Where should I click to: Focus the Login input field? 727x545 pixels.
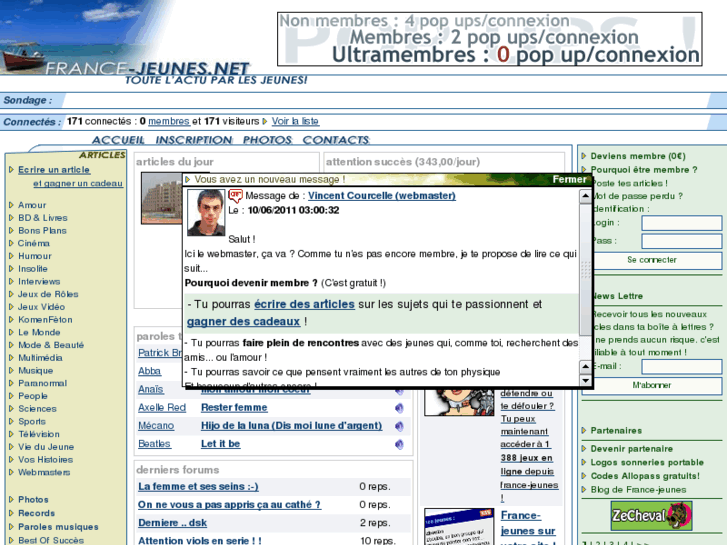pos(682,223)
